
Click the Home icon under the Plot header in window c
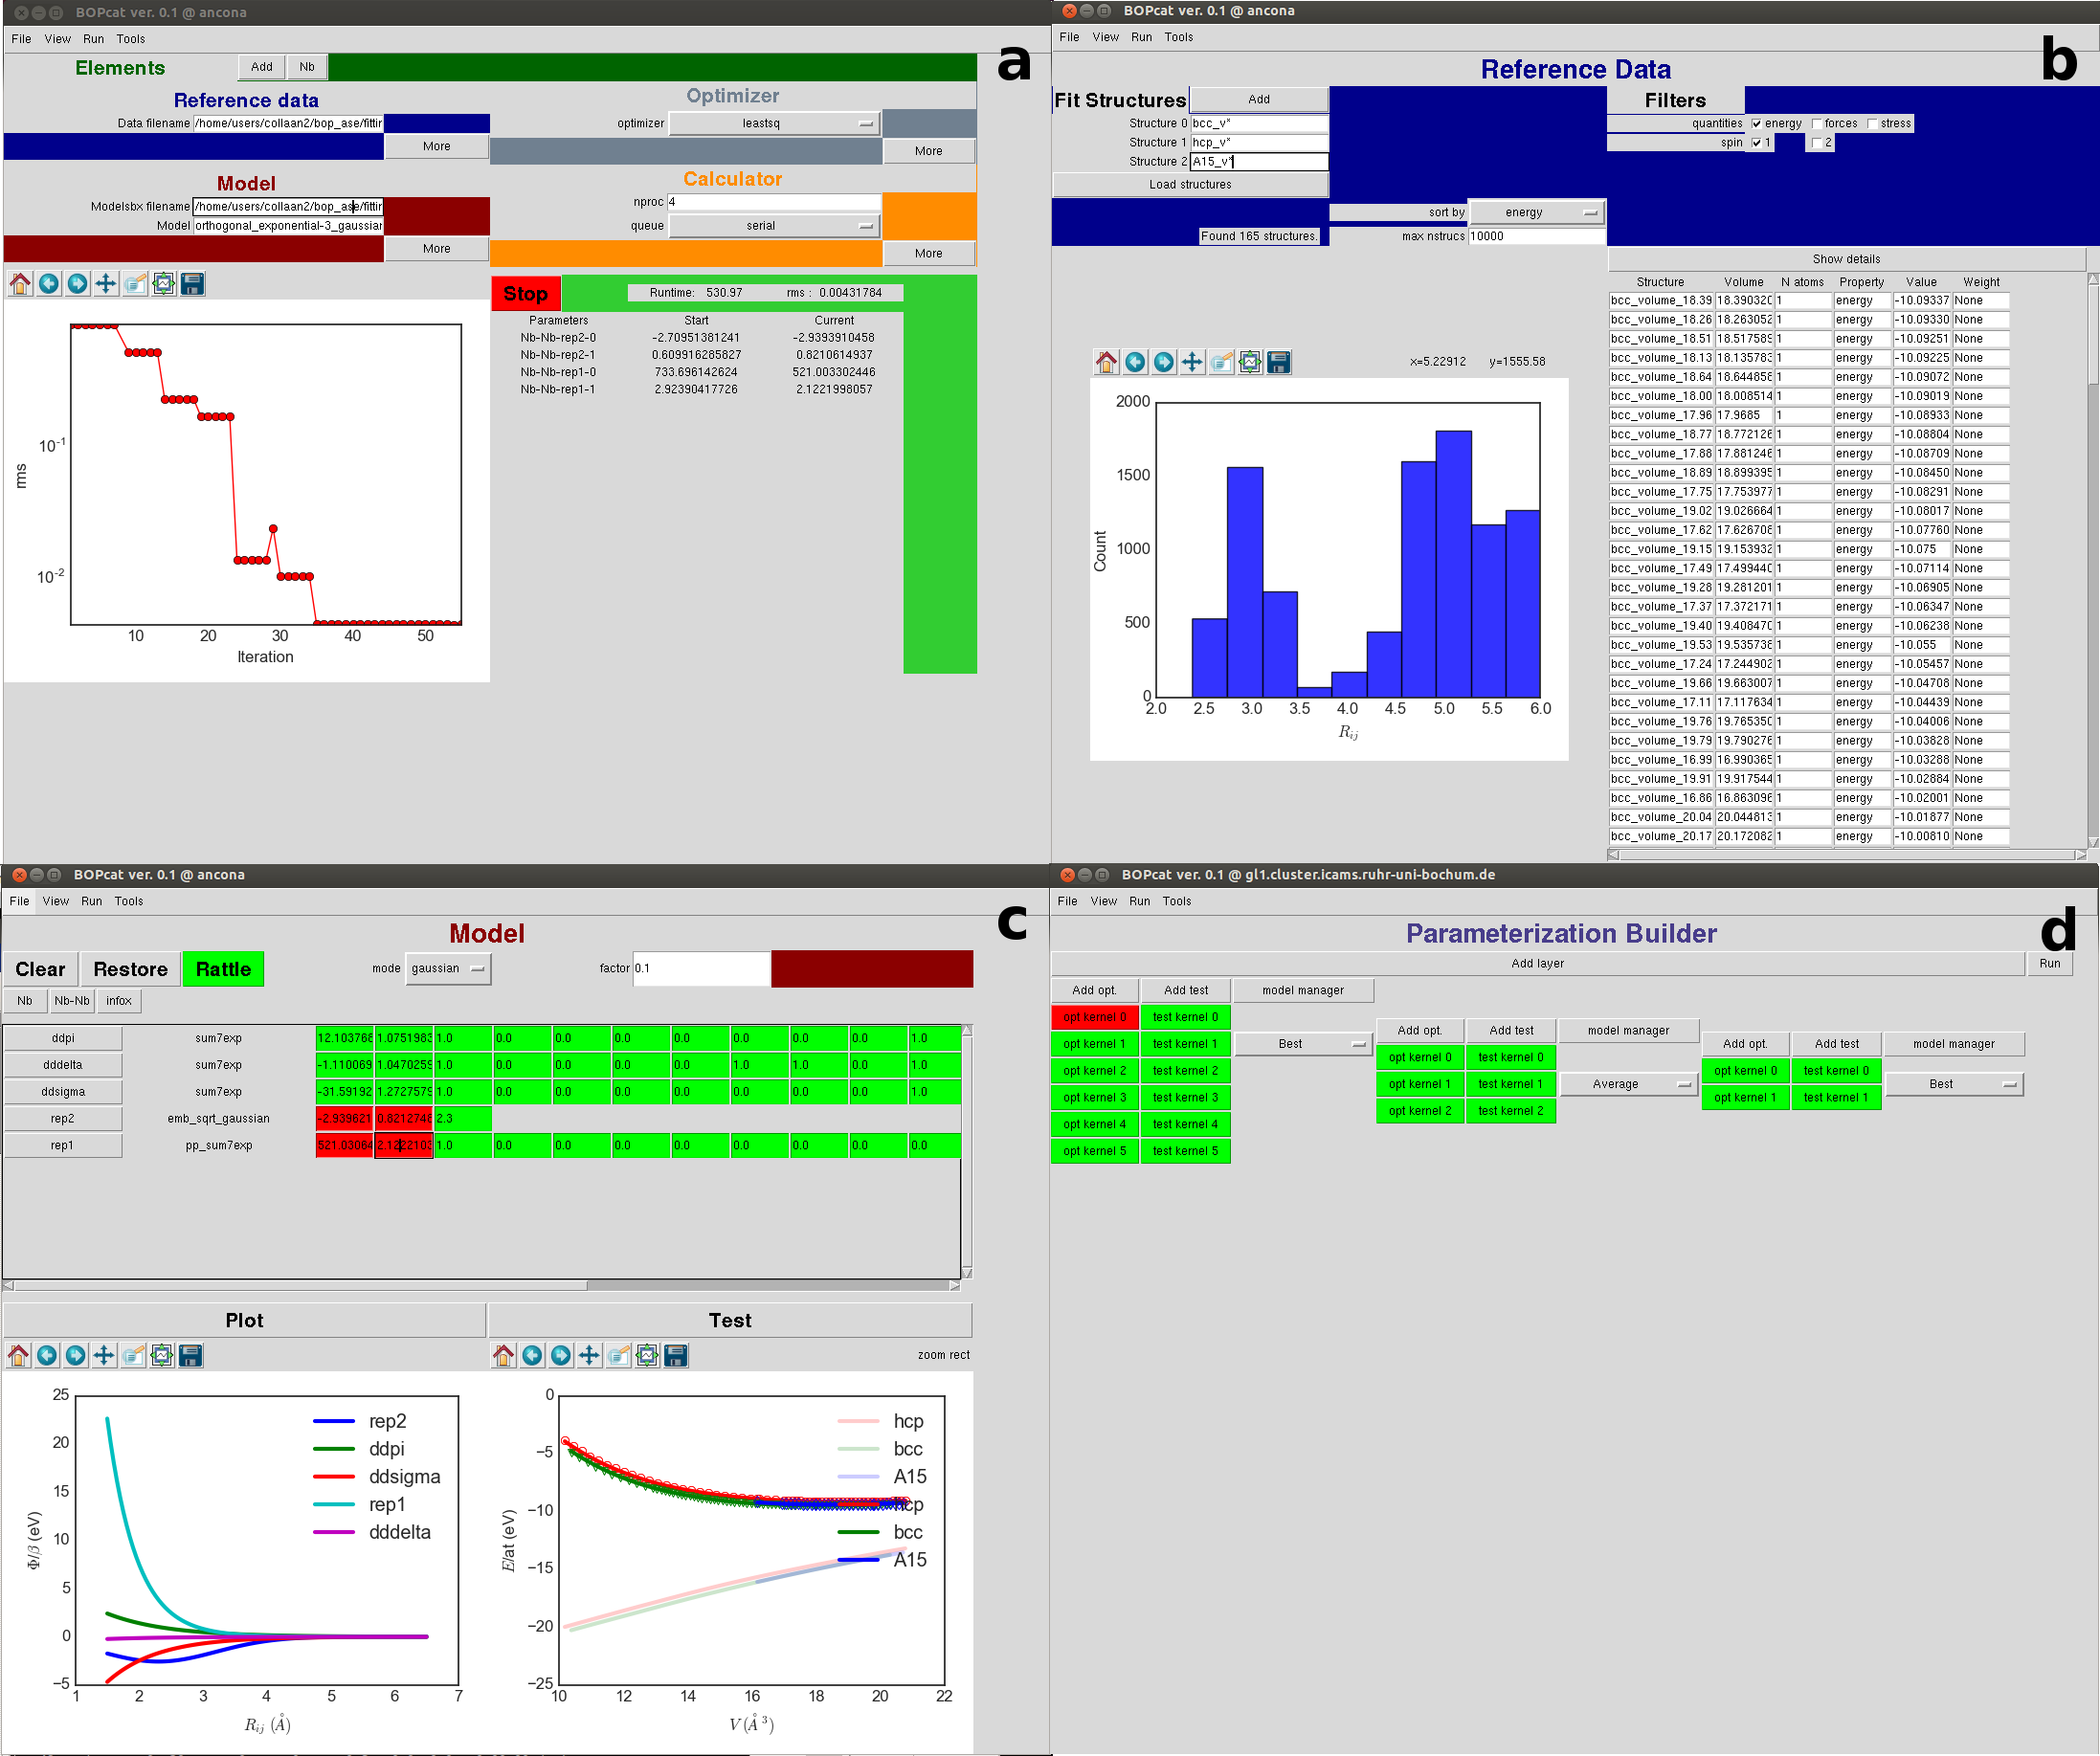click(18, 1355)
